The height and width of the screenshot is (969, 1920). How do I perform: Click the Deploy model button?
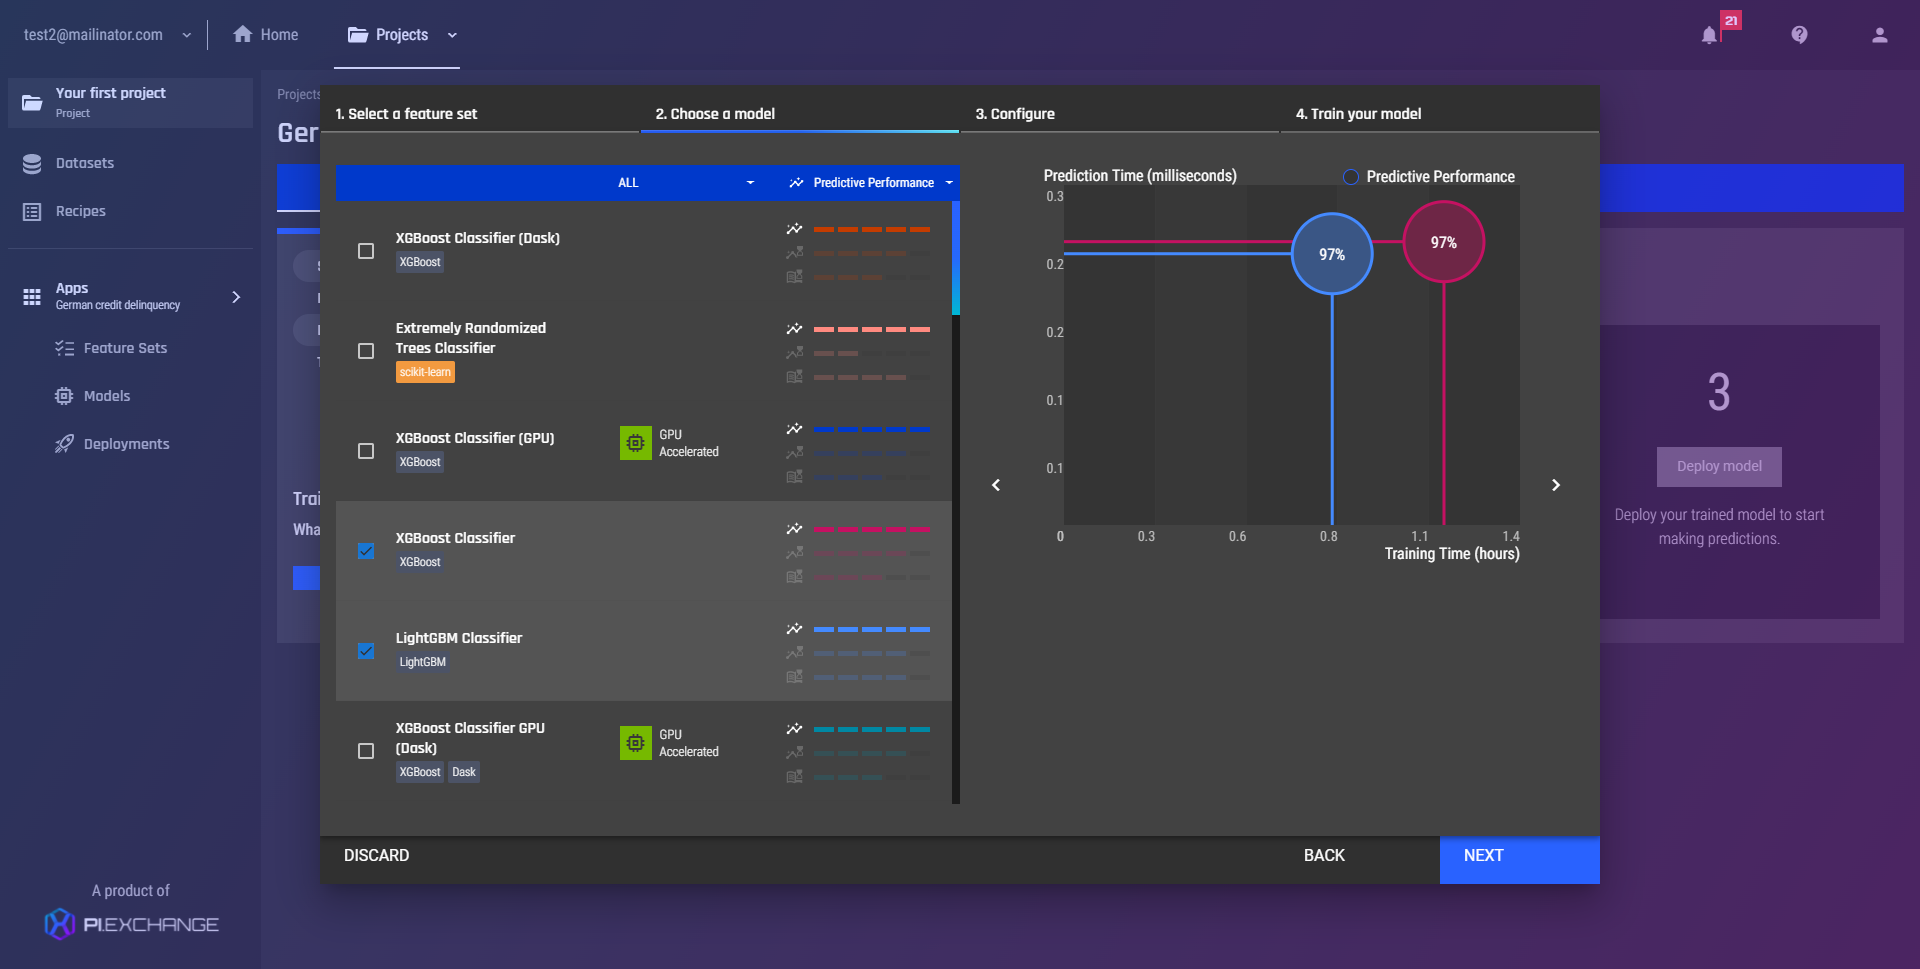1719,467
